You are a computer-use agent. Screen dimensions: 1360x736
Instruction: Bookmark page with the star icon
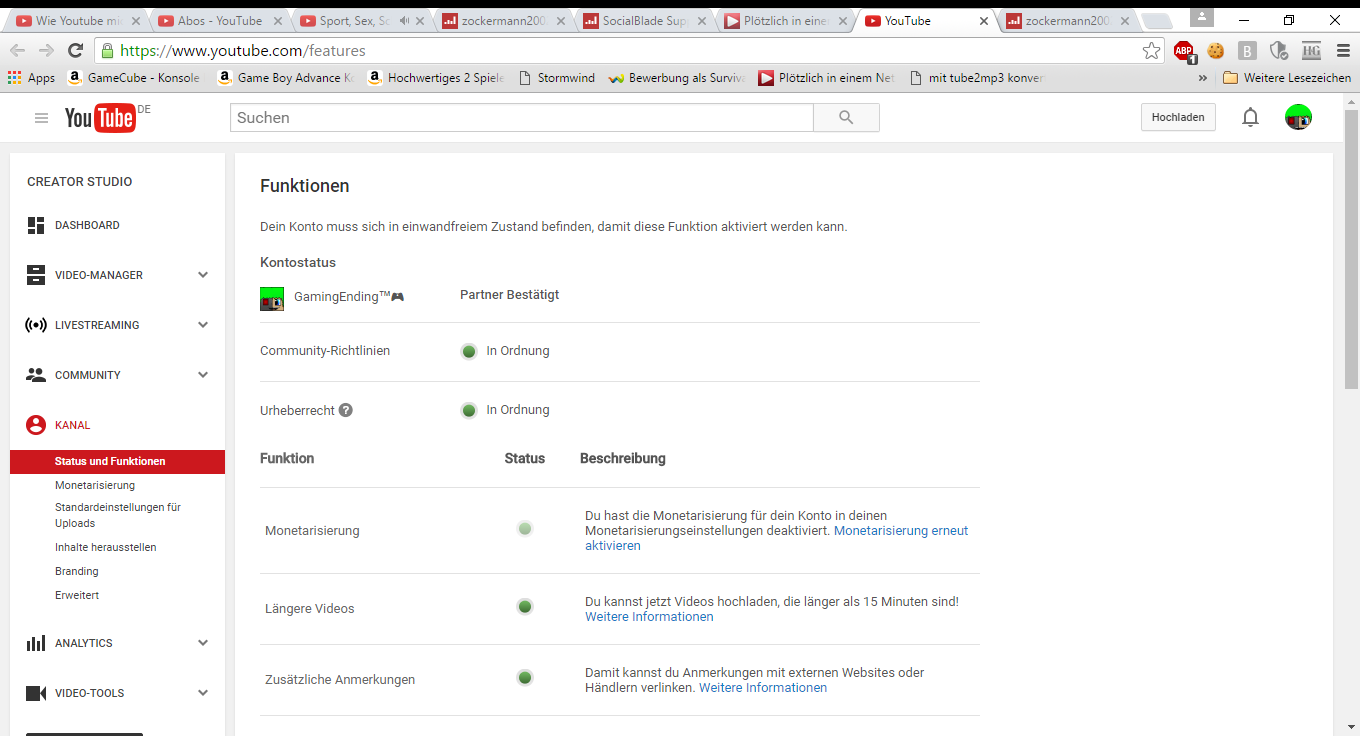(1152, 51)
